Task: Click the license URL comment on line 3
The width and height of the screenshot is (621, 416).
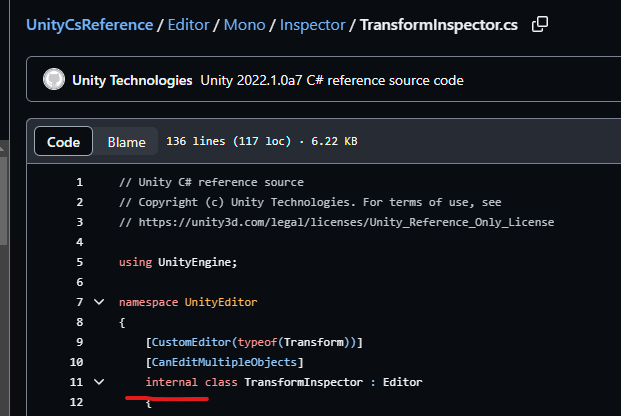Action: [x=336, y=222]
